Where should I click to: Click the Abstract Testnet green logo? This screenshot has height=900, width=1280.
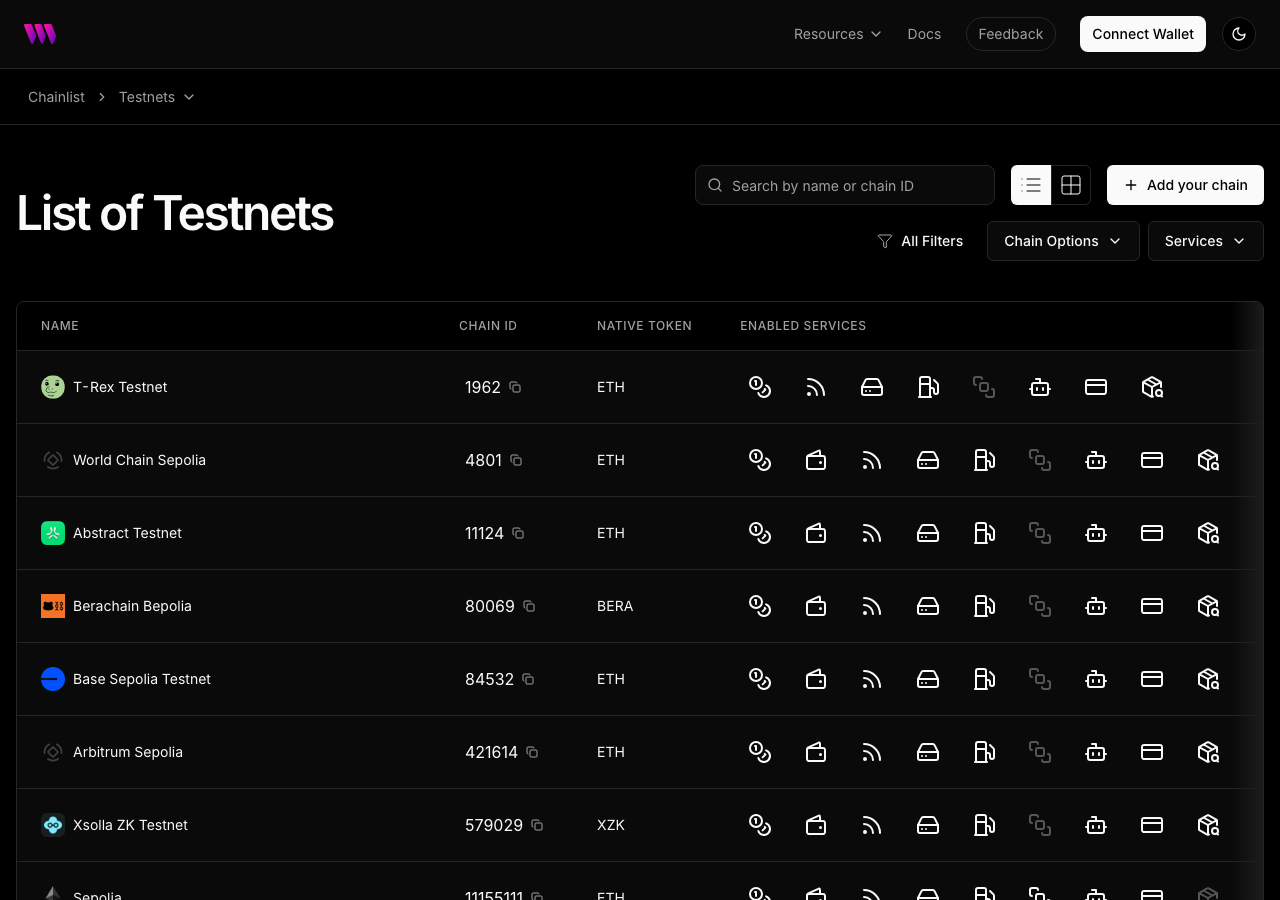pos(53,533)
